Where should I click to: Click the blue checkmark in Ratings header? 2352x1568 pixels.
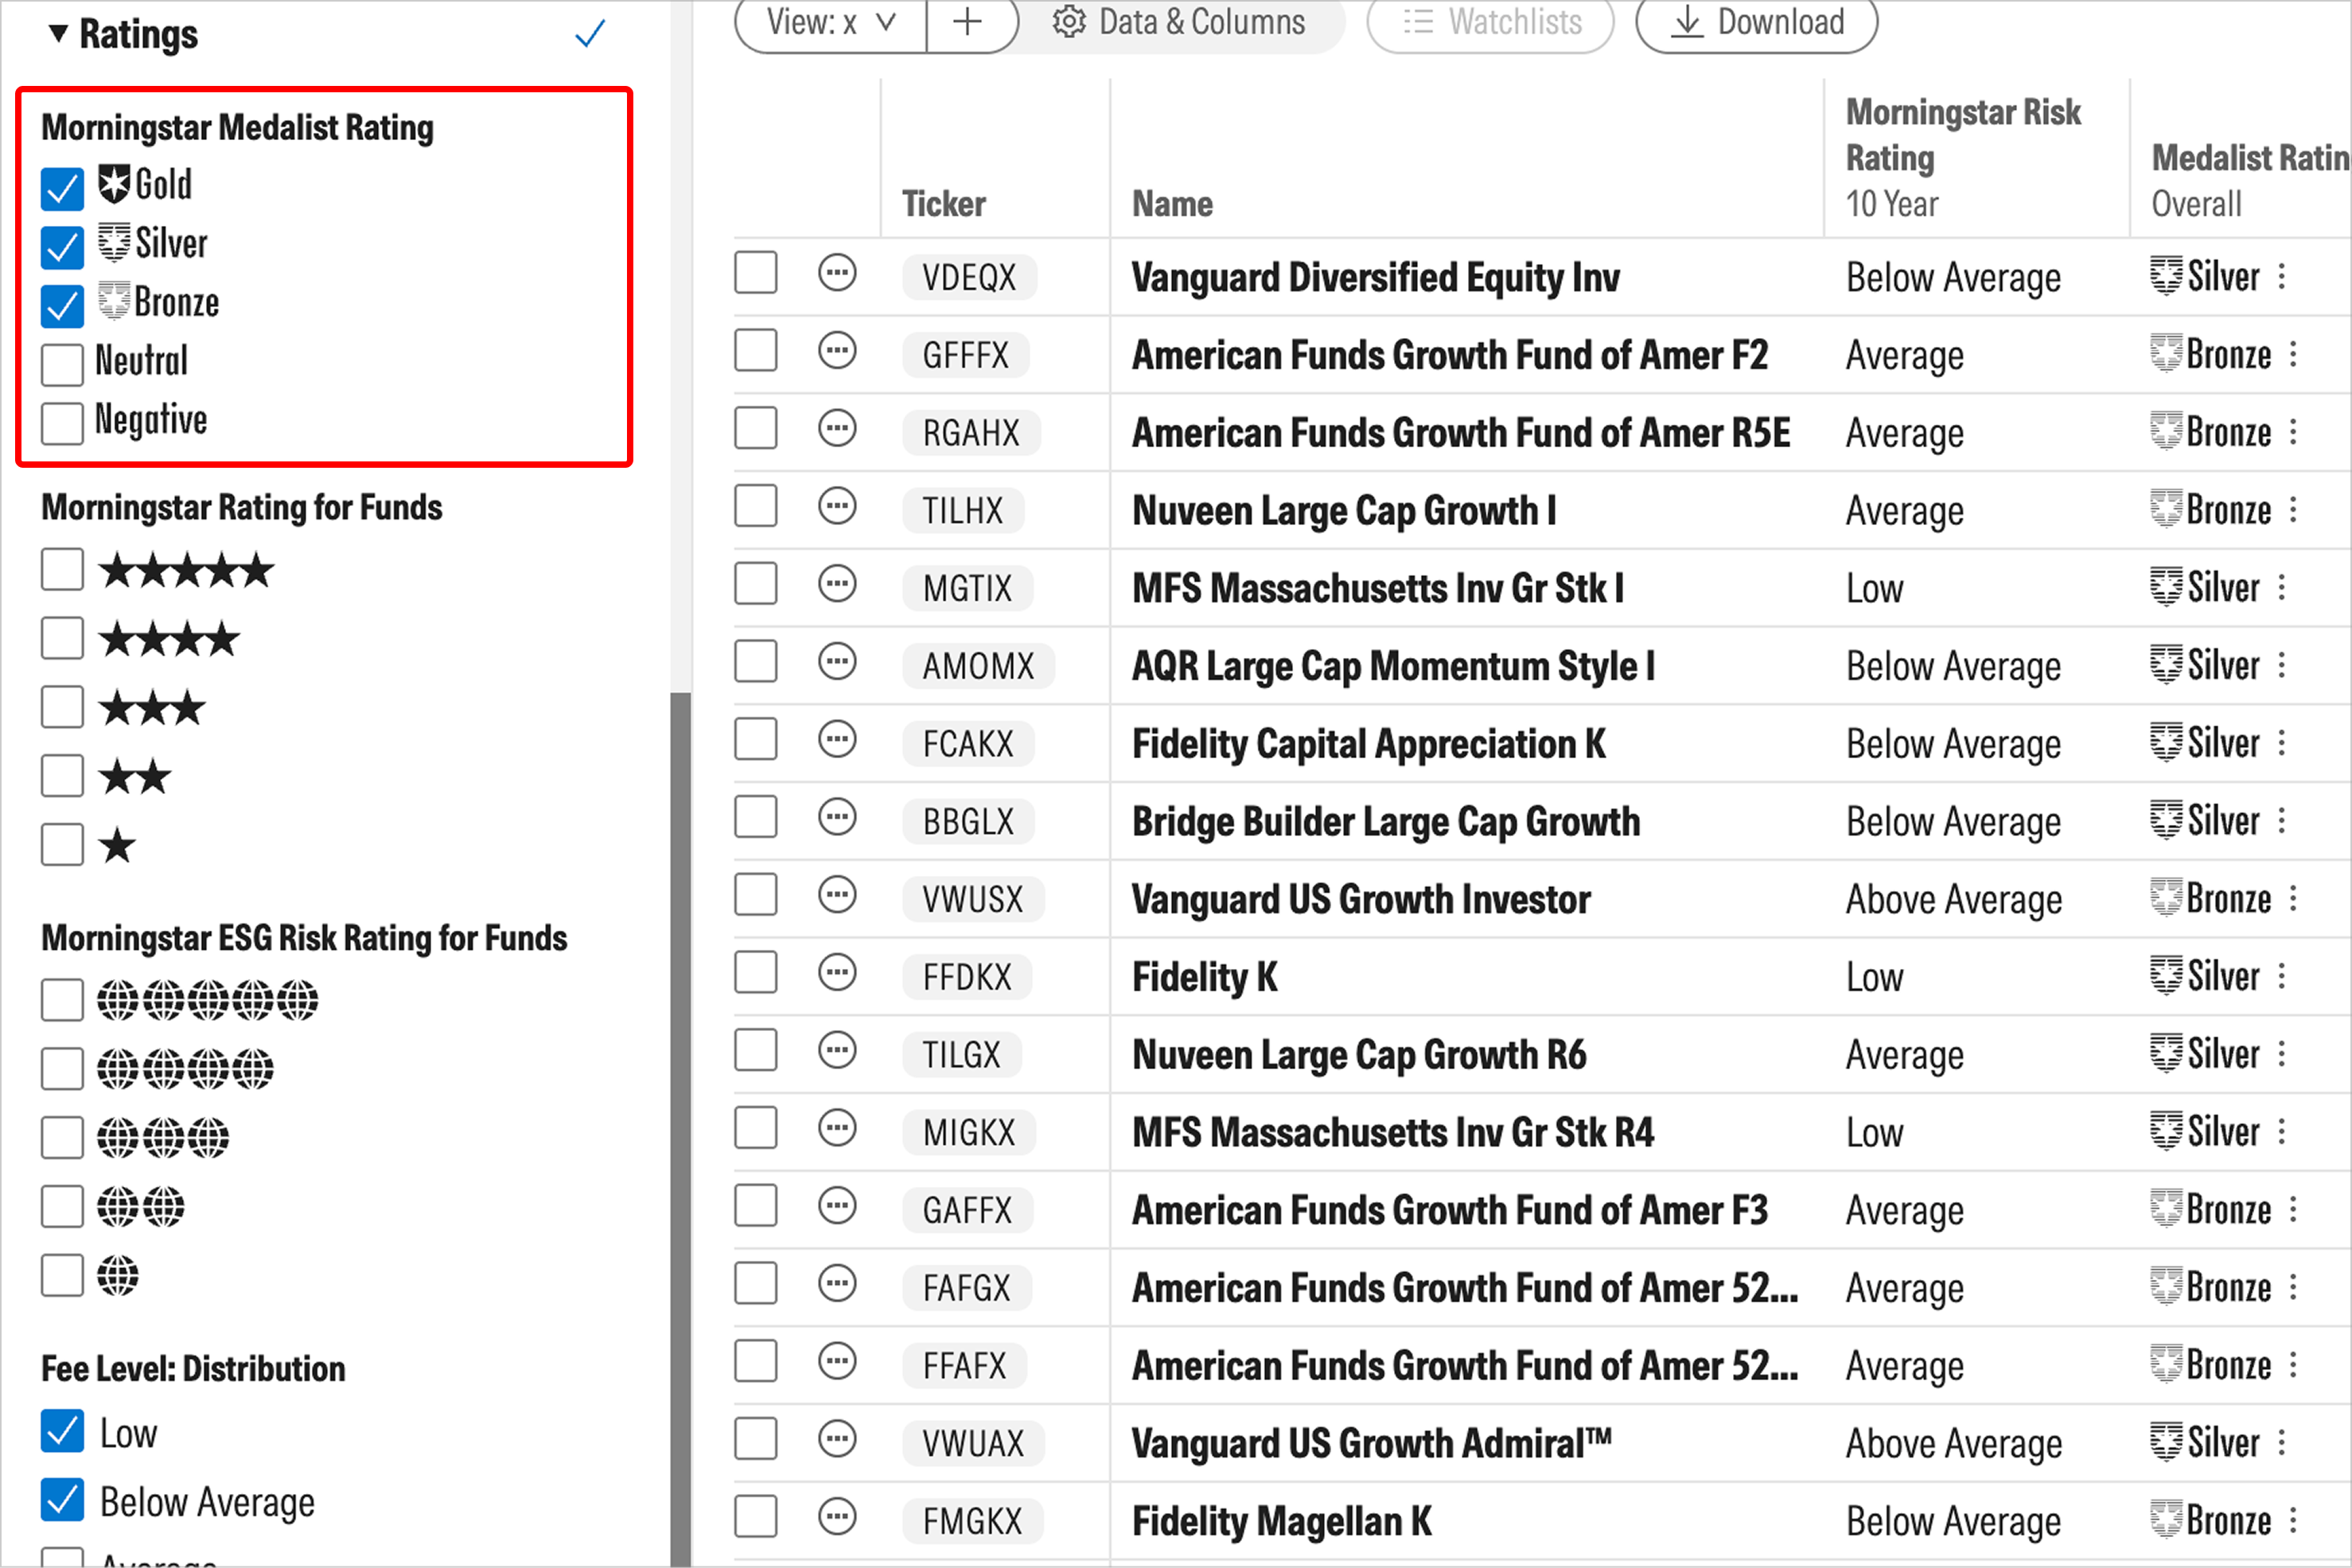tap(590, 34)
